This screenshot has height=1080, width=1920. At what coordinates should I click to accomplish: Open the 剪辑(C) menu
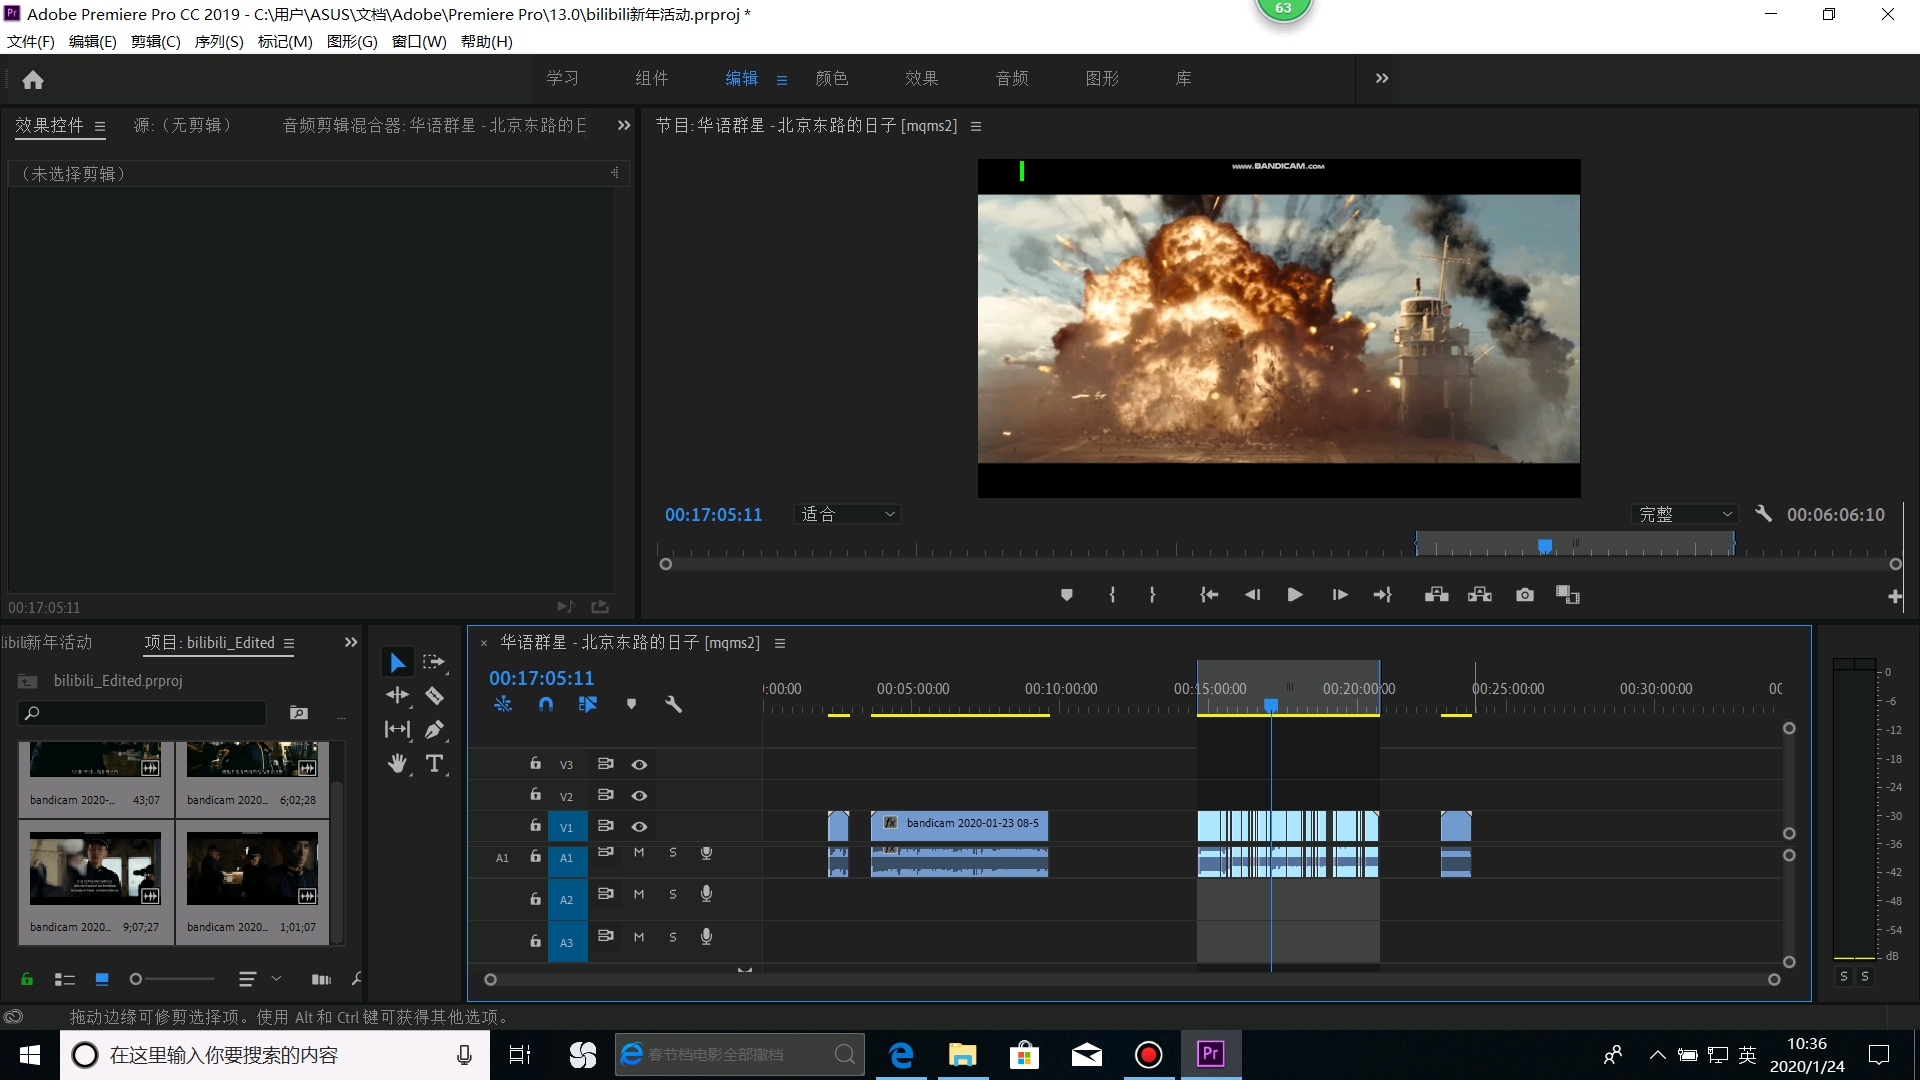(x=155, y=41)
